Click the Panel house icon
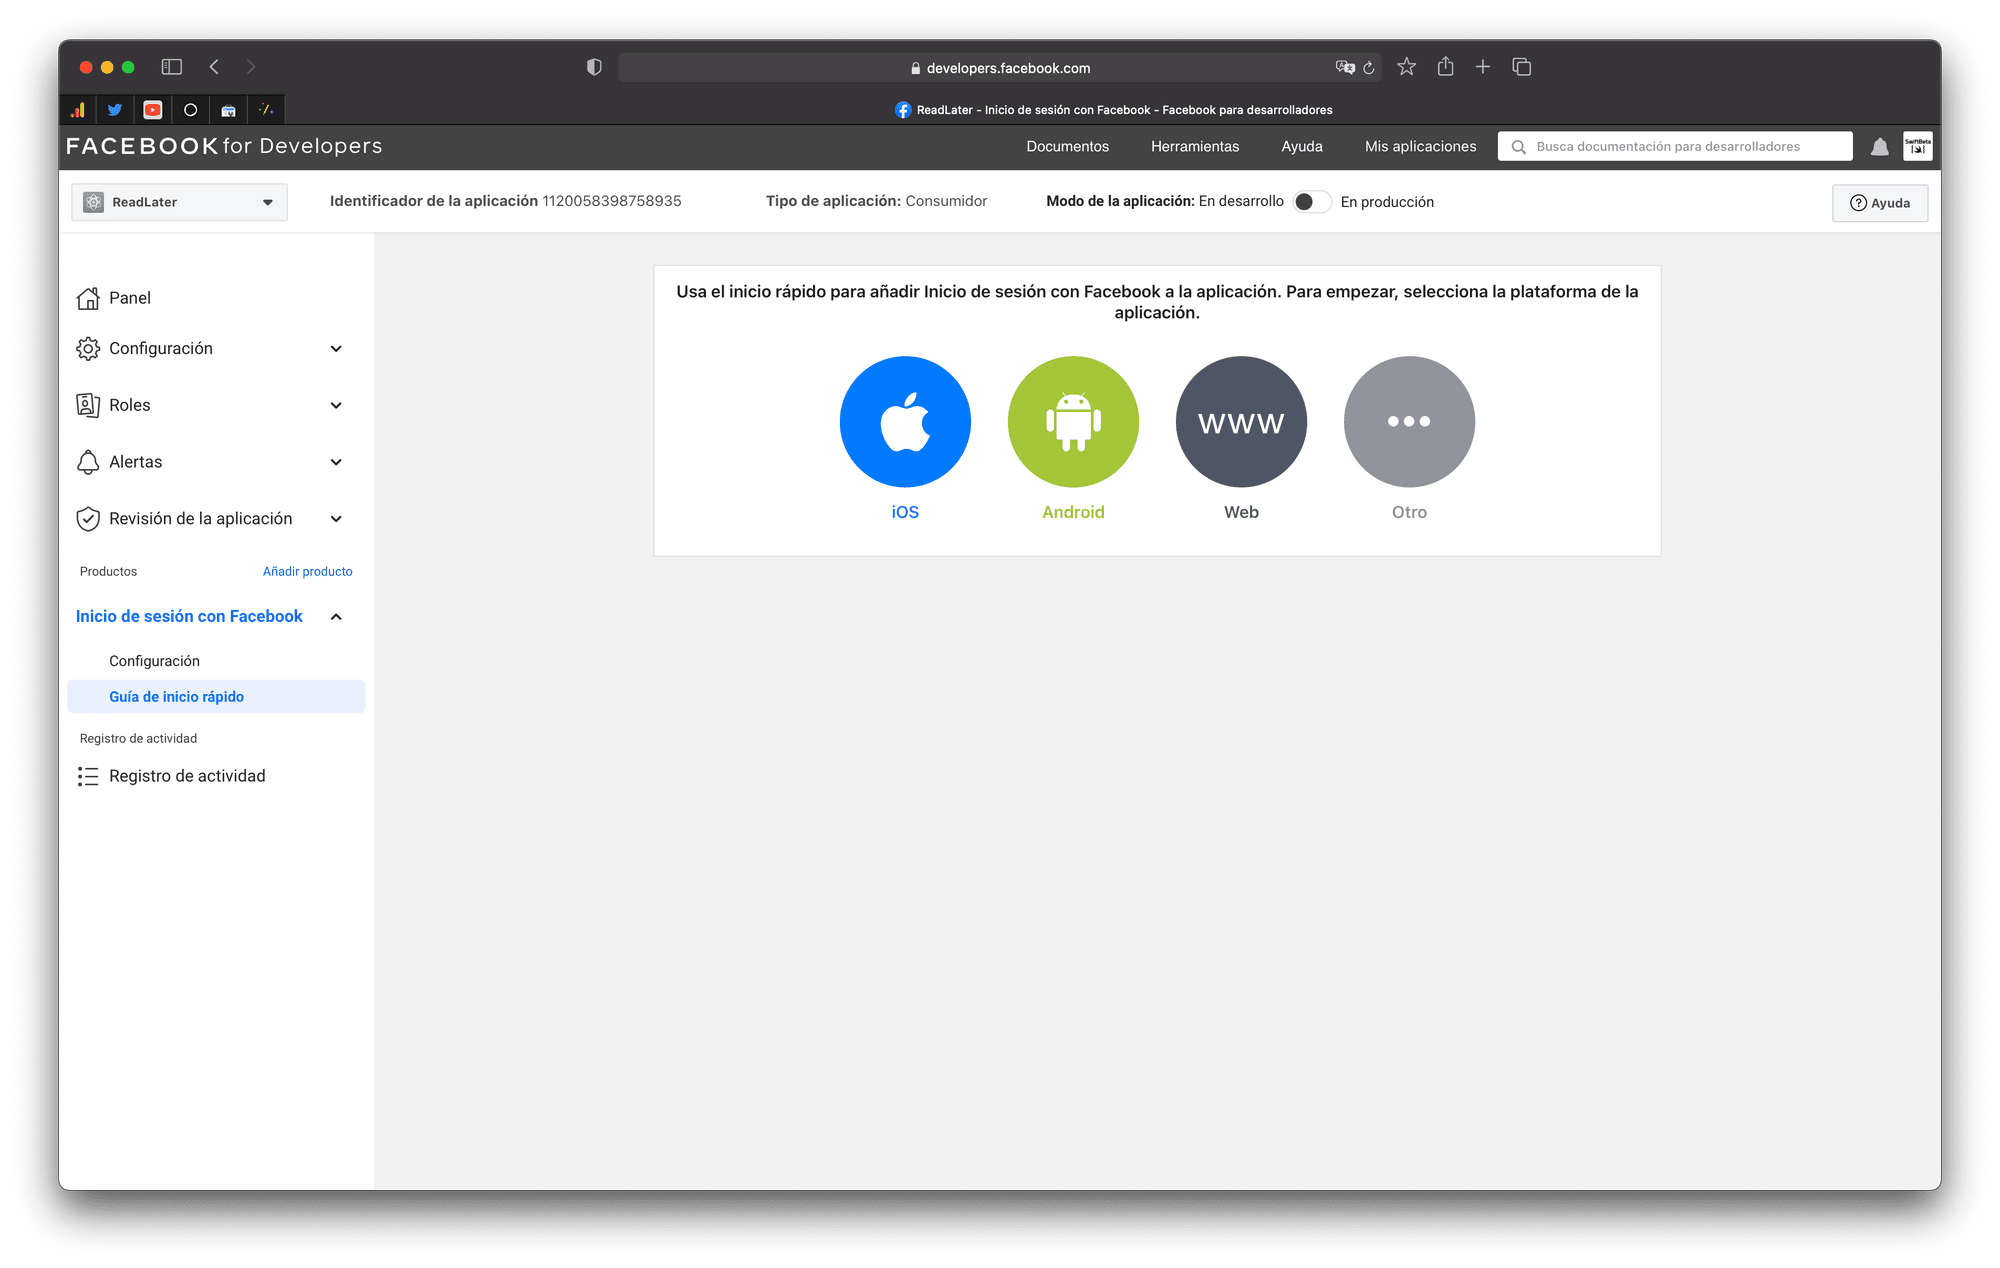The width and height of the screenshot is (2000, 1268). (x=88, y=298)
